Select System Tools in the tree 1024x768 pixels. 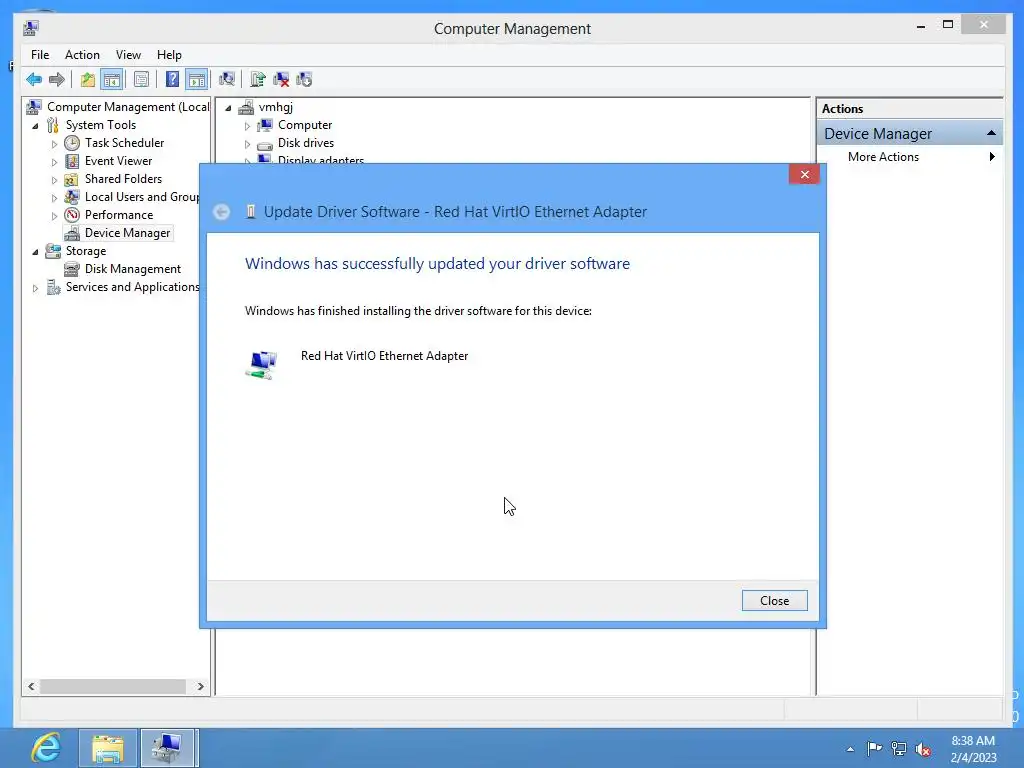101,125
